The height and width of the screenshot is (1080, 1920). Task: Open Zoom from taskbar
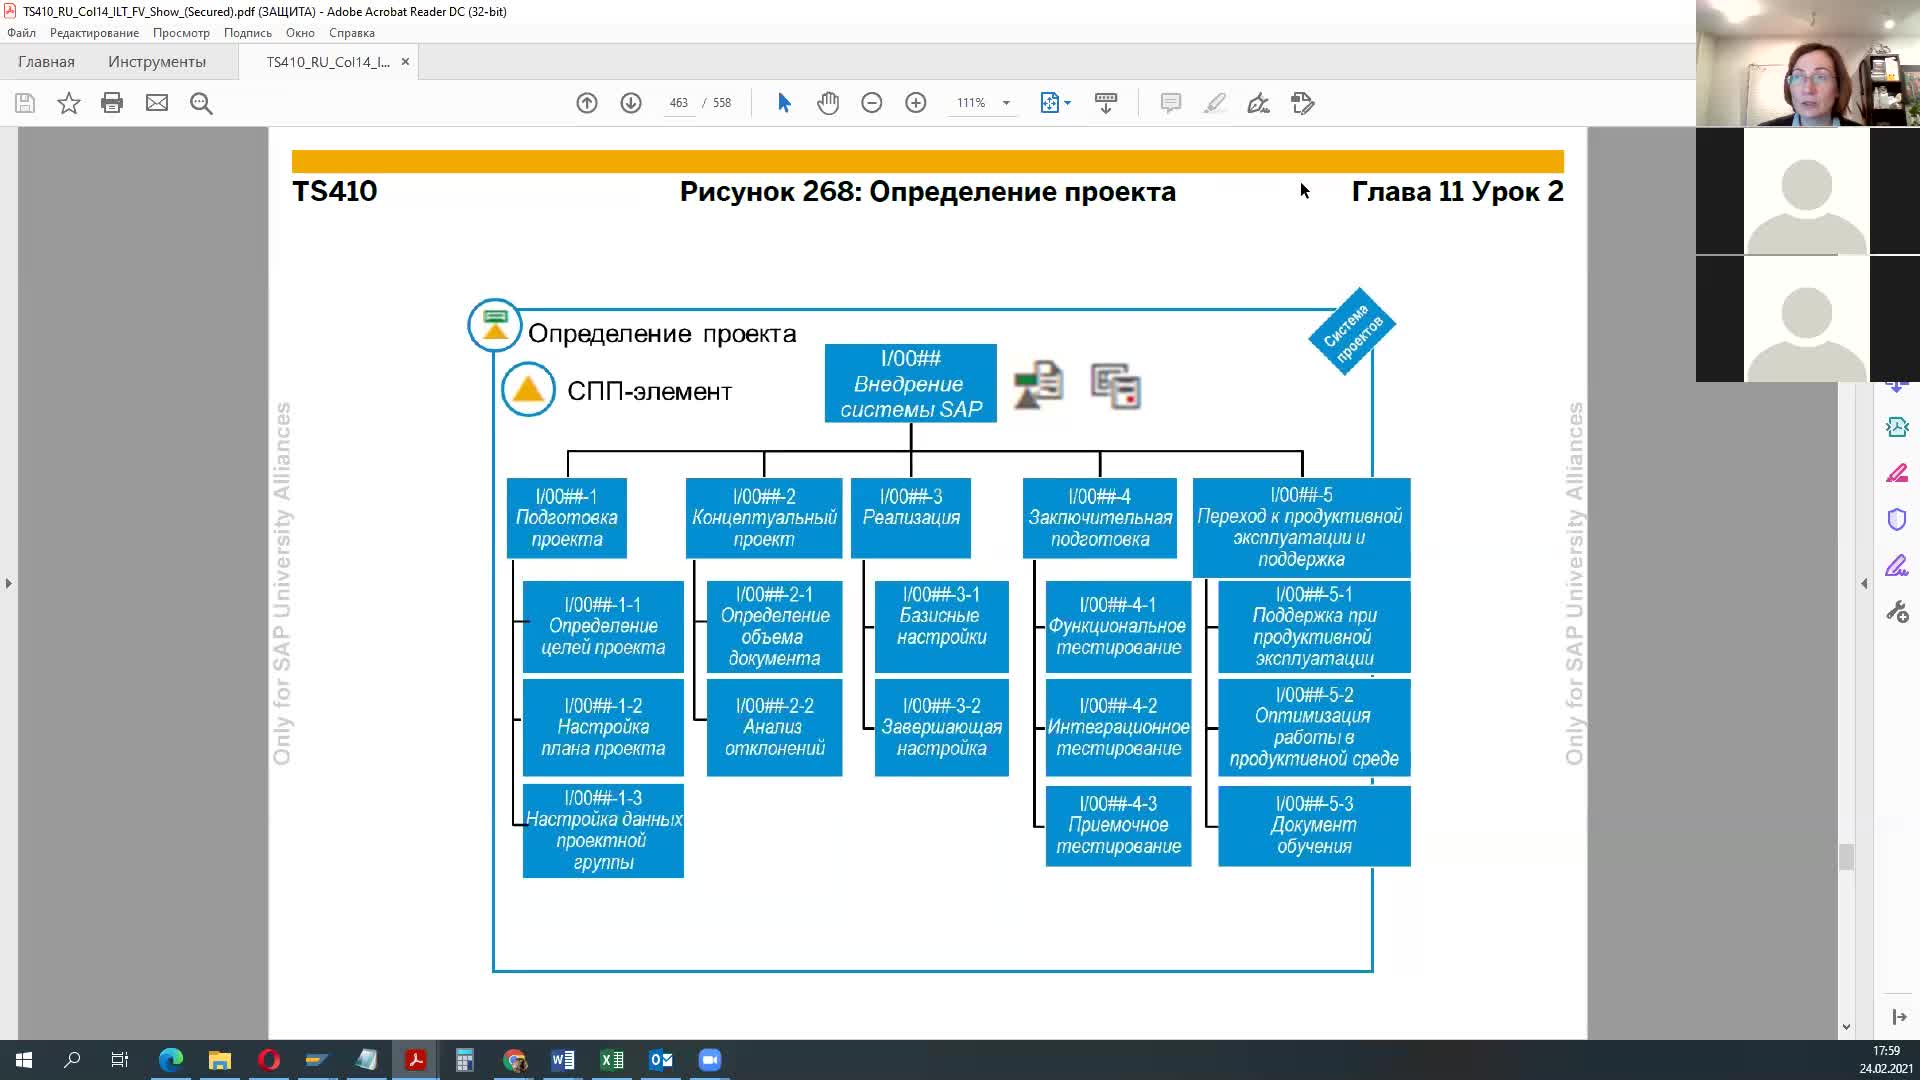point(710,1060)
